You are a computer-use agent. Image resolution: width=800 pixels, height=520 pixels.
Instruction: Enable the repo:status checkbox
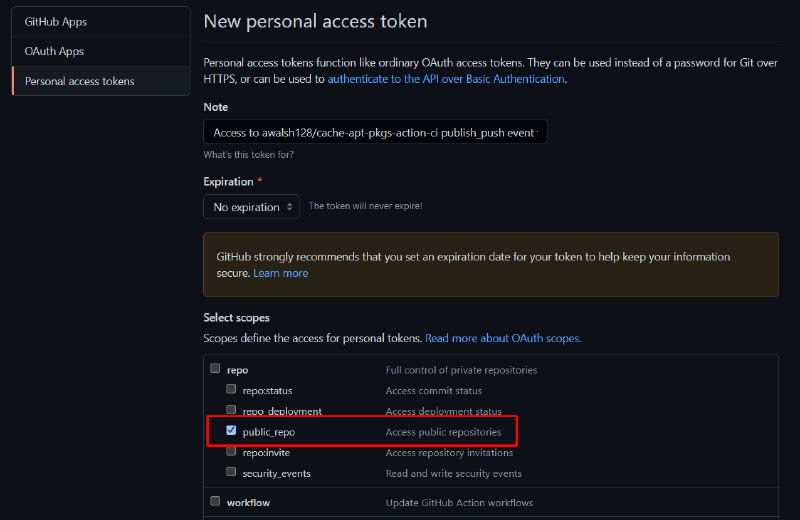click(231, 389)
